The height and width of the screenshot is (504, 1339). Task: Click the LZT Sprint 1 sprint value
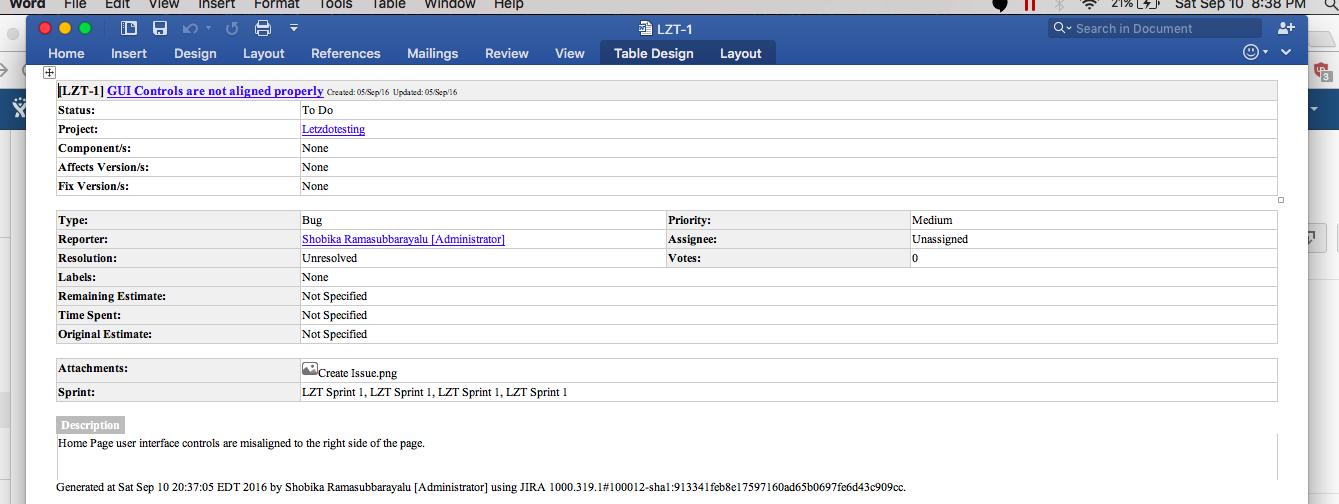pos(434,392)
